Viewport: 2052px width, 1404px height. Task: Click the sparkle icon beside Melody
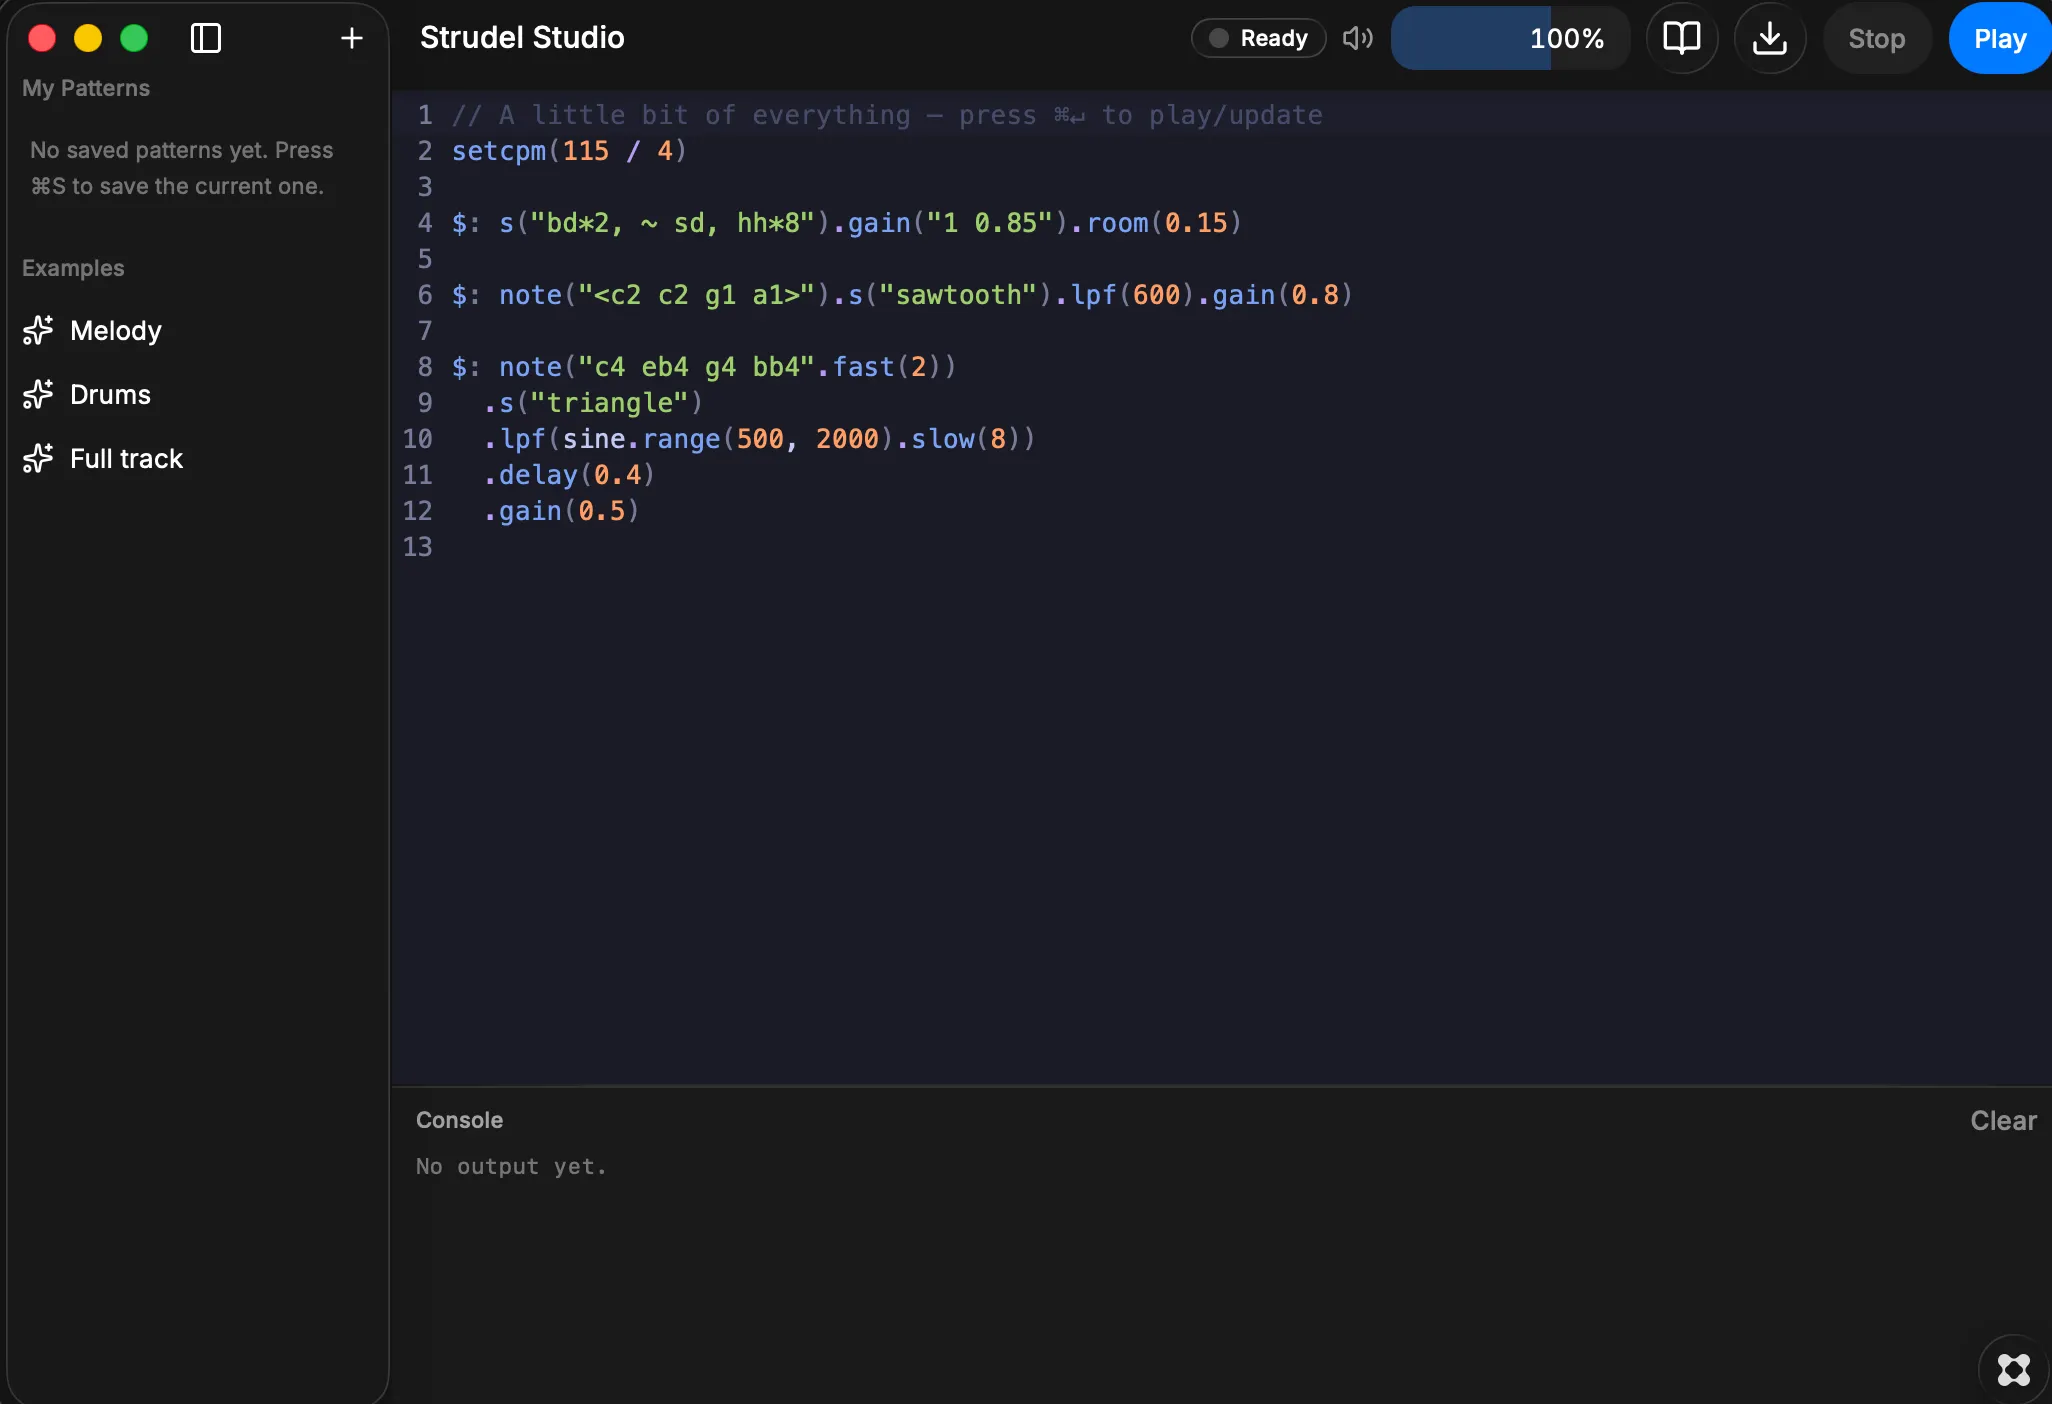pos(38,330)
